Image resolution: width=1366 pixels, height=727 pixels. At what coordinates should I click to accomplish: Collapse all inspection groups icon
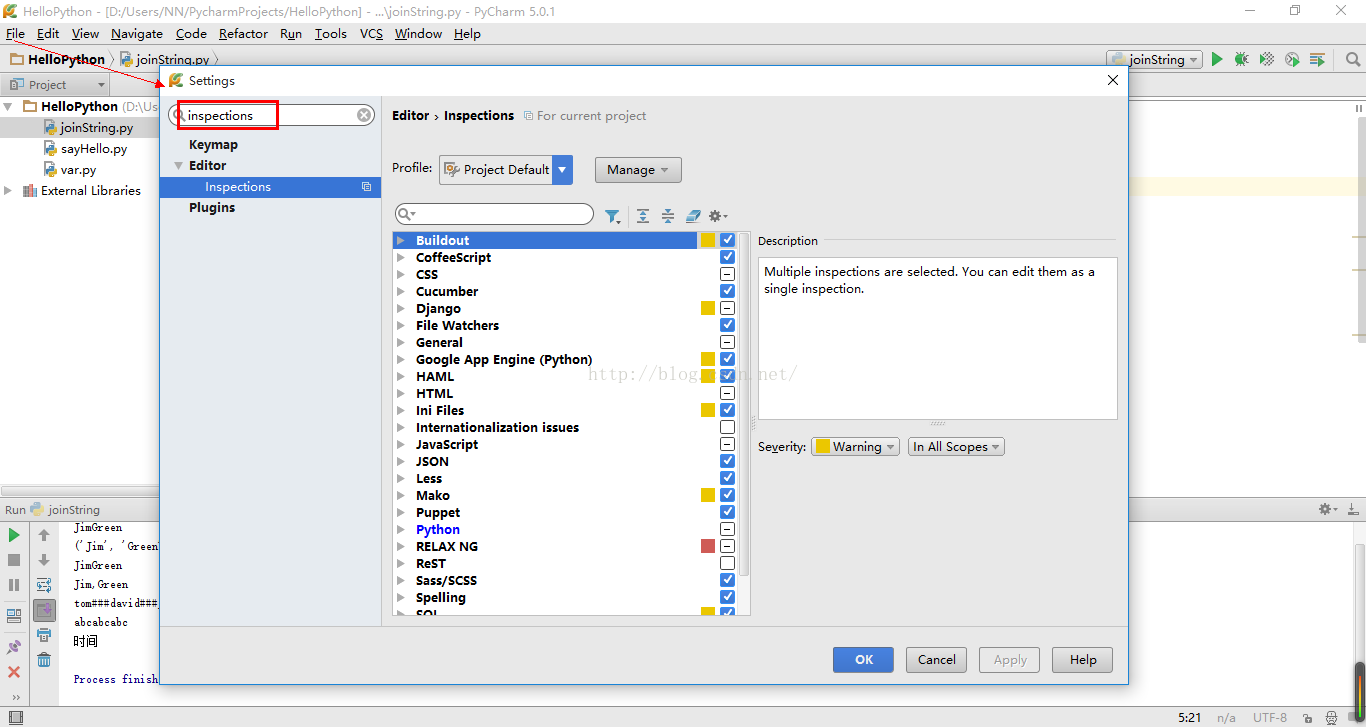(667, 215)
